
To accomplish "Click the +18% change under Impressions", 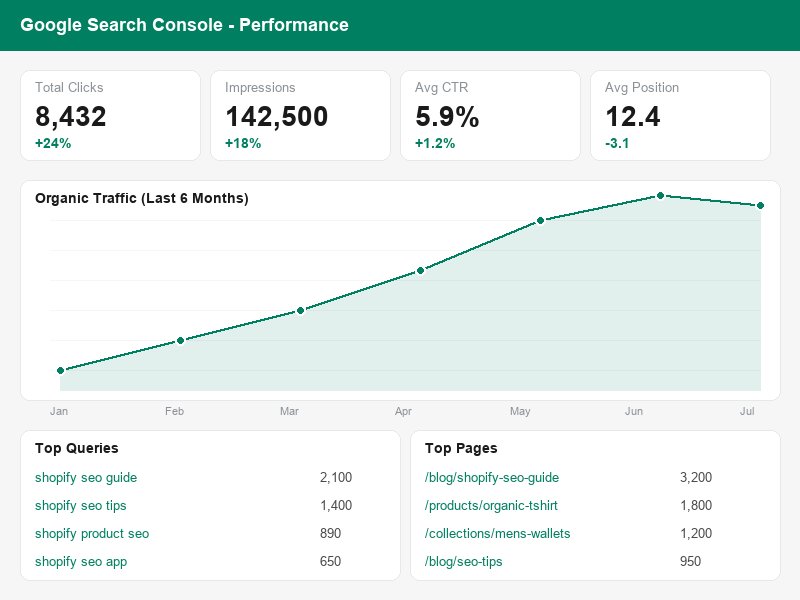I will pos(243,143).
